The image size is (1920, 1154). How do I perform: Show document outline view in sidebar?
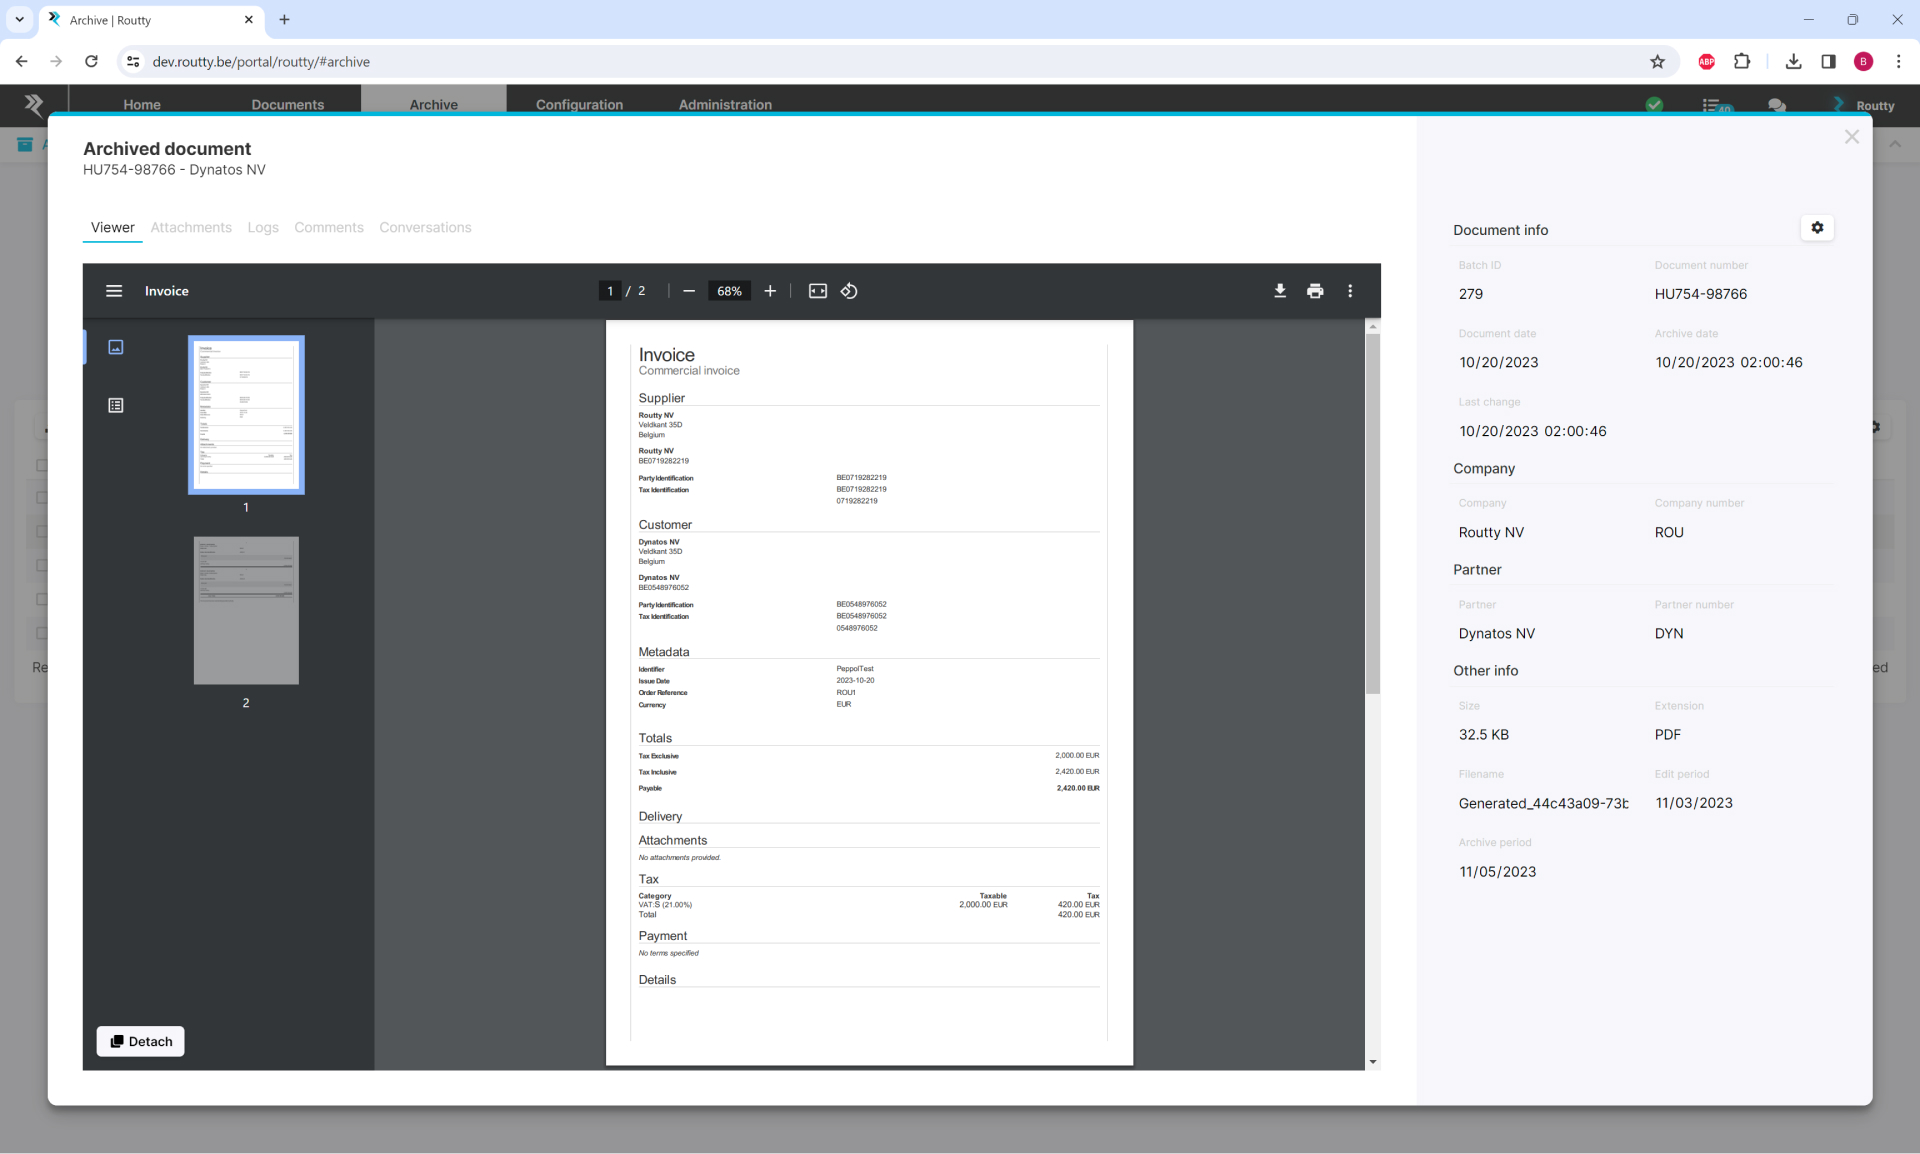click(116, 405)
